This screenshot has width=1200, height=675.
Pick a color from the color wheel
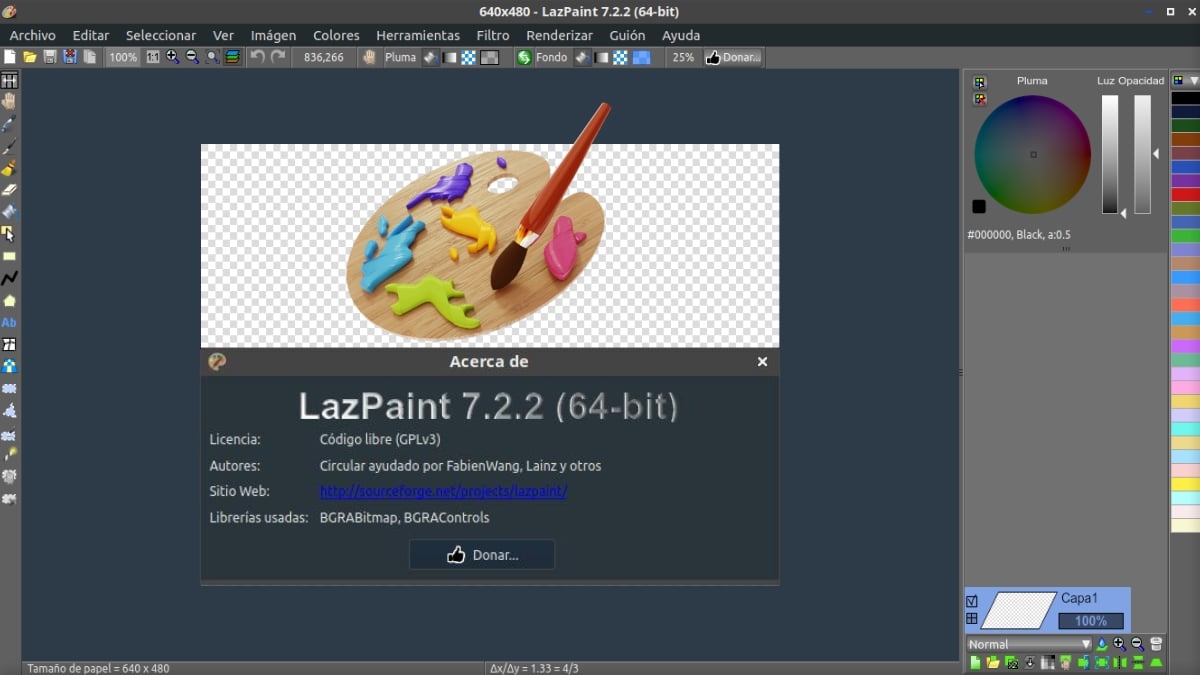[x=1031, y=155]
